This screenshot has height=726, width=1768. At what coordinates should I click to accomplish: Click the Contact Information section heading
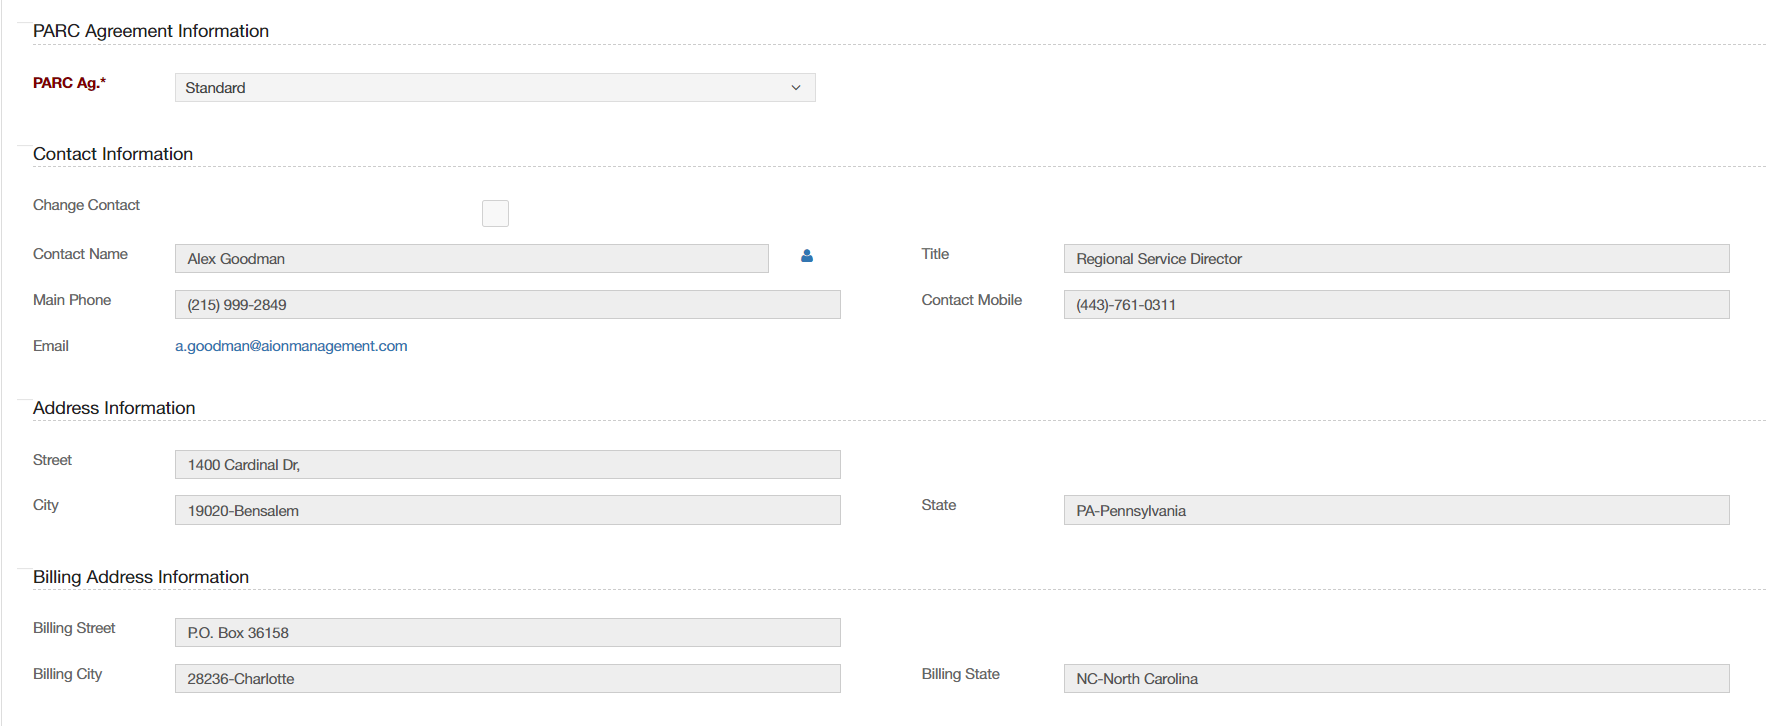point(113,154)
